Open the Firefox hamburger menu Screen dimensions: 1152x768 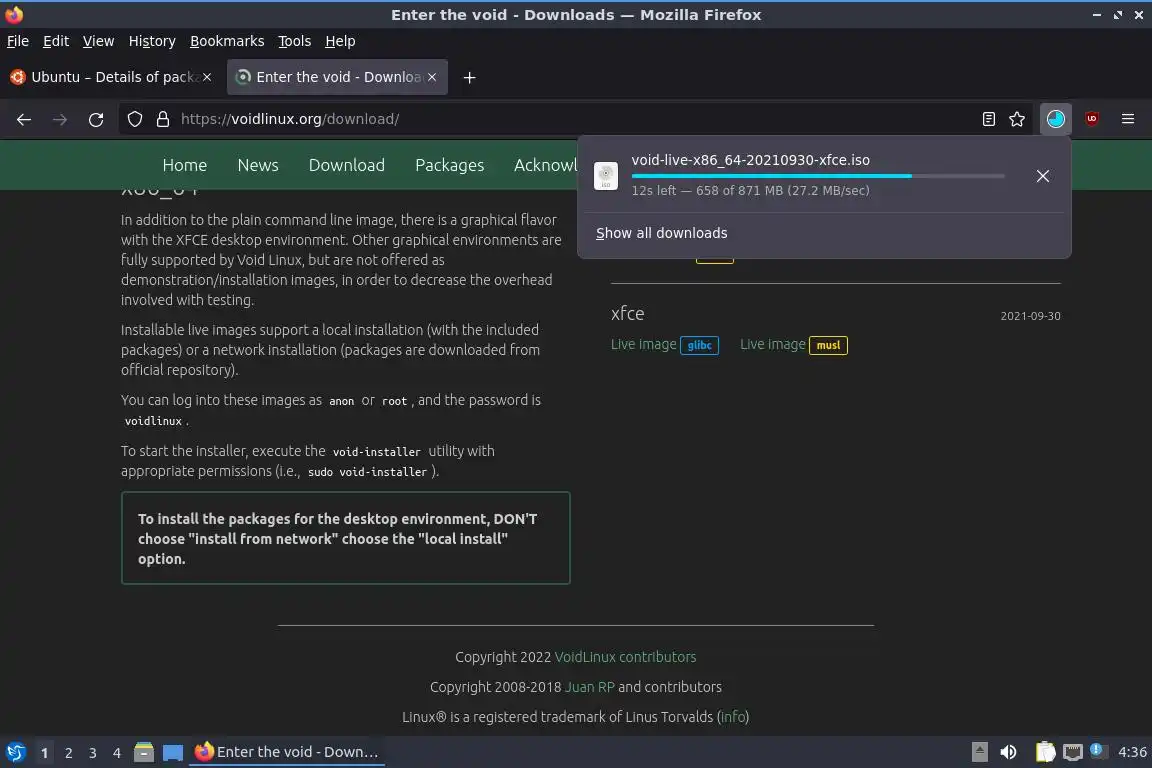[1128, 119]
